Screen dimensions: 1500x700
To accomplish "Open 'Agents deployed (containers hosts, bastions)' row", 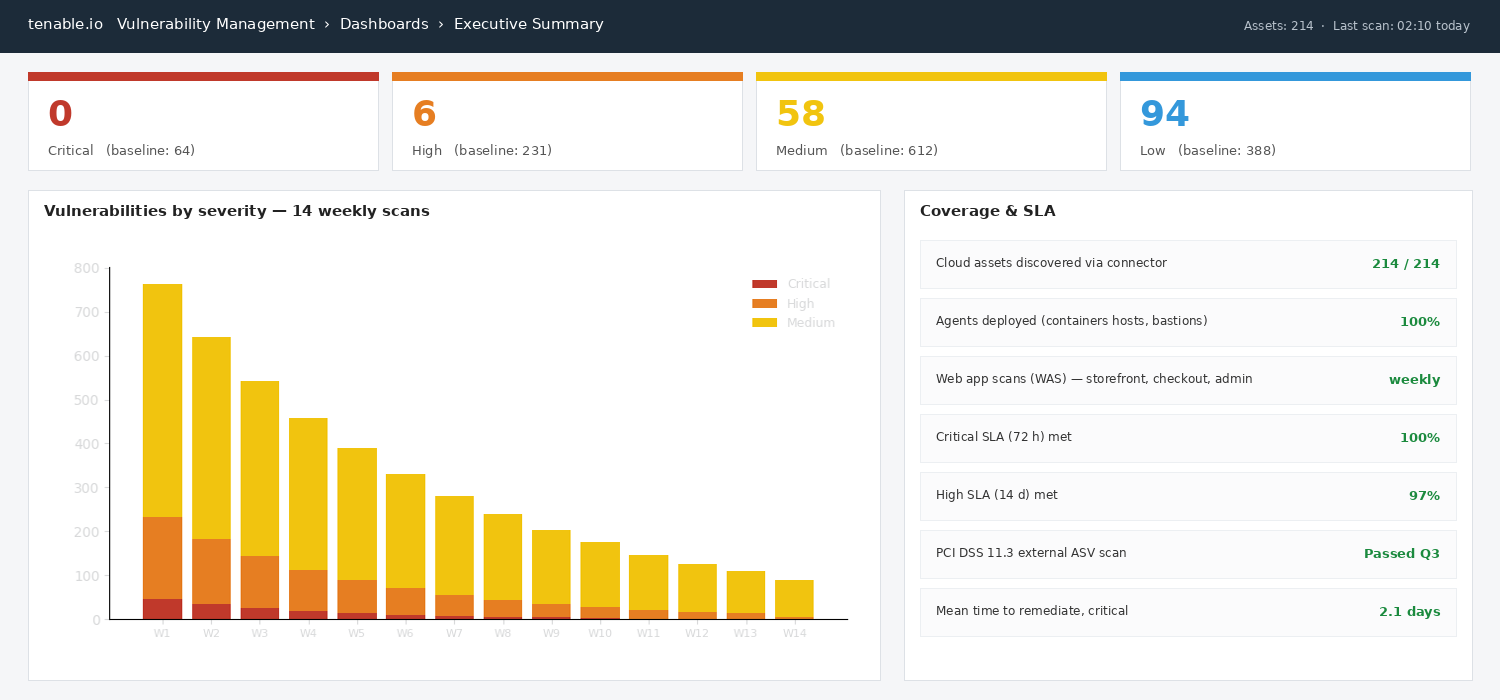I will (x=1188, y=322).
